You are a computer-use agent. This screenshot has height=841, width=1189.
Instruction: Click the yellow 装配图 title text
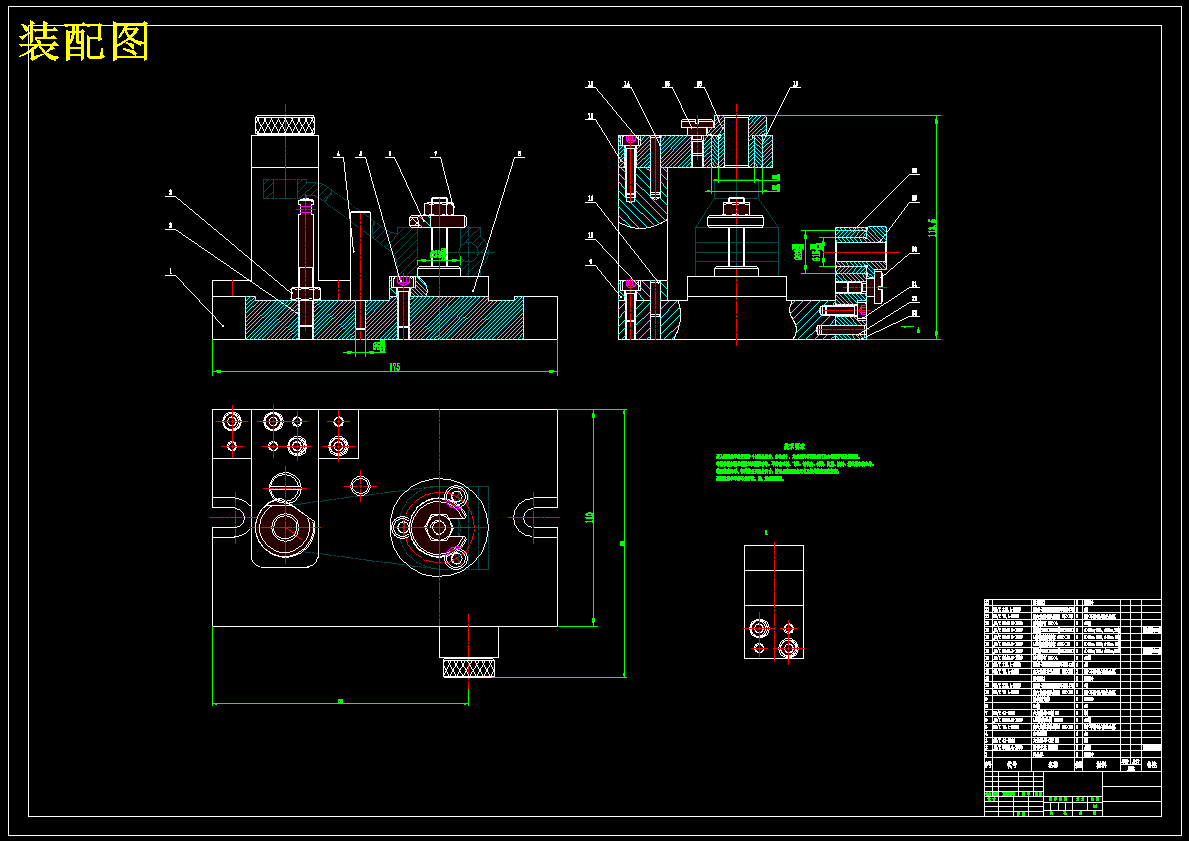coord(84,42)
